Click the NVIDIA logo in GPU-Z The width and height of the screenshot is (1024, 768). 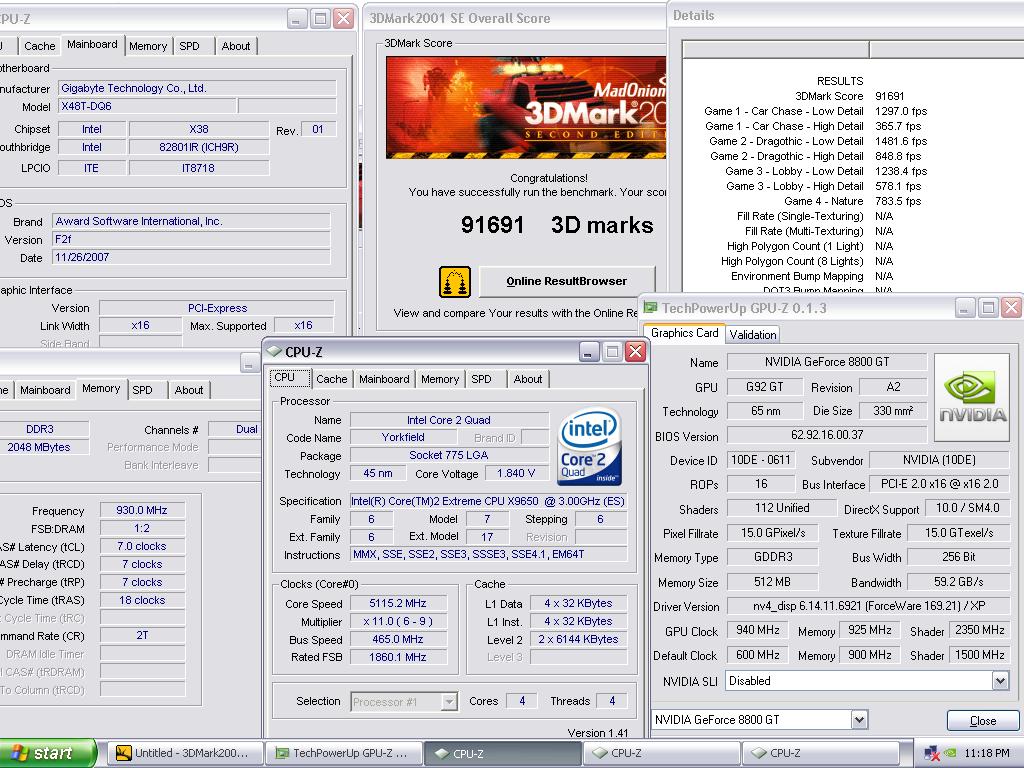click(972, 396)
